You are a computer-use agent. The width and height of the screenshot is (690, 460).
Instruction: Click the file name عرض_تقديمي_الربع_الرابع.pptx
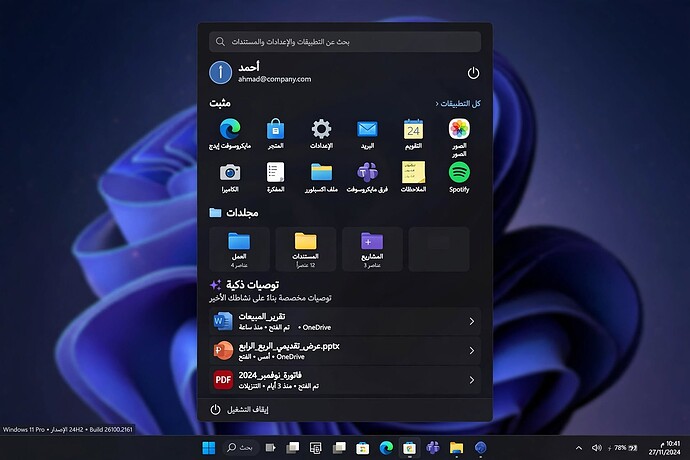(x=289, y=346)
